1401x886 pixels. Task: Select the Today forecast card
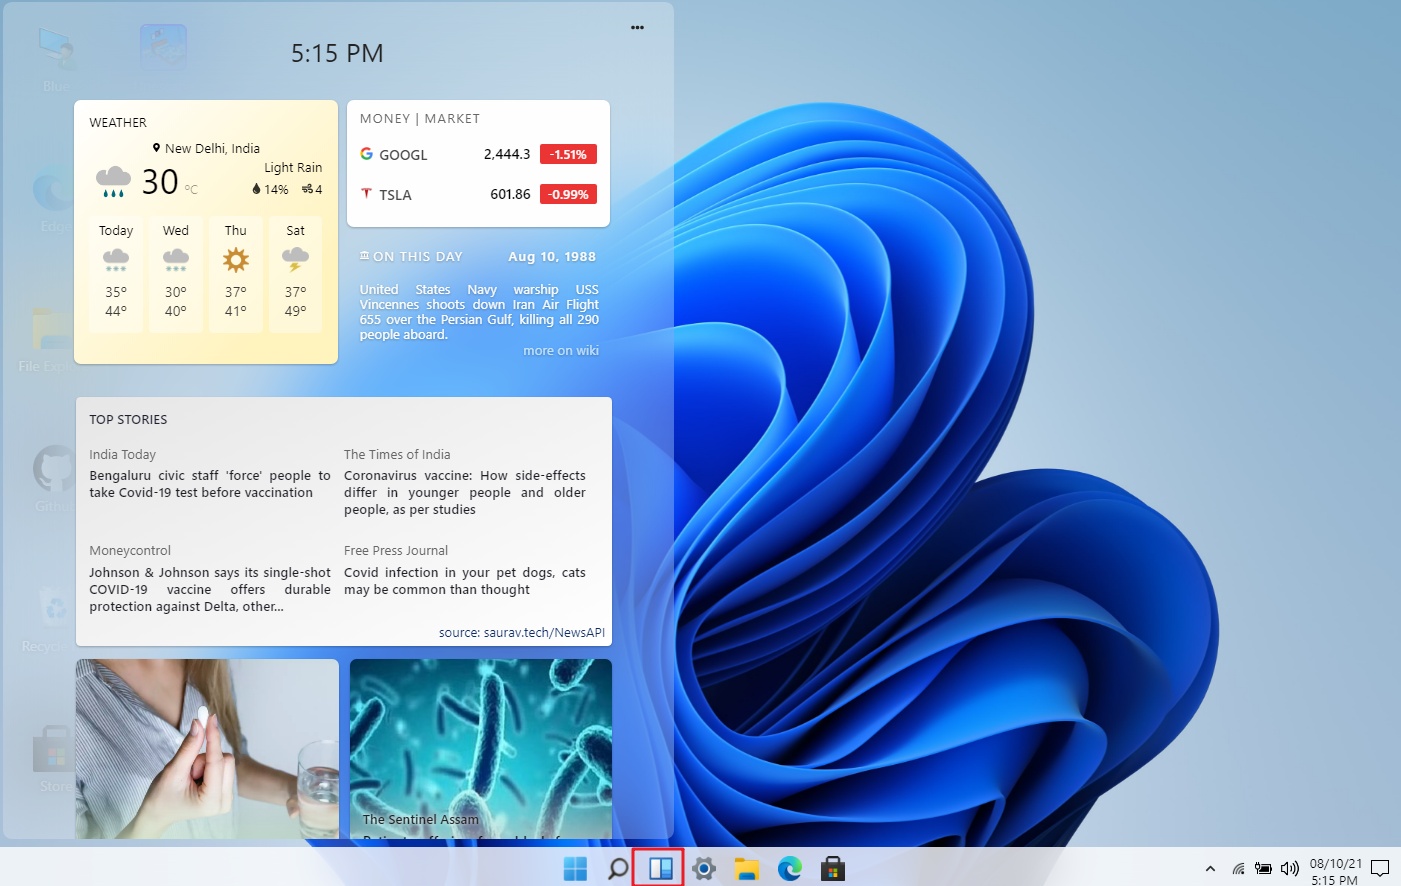click(x=116, y=275)
